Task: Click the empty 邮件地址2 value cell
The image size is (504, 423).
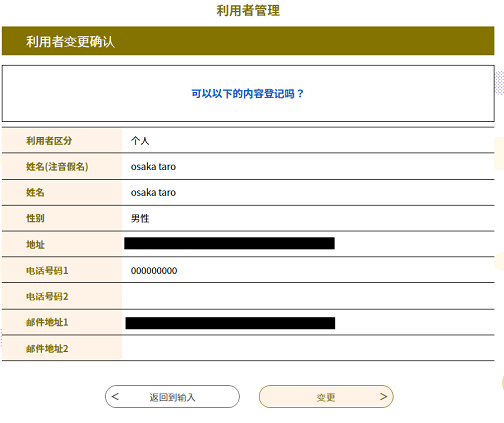Action: point(308,348)
